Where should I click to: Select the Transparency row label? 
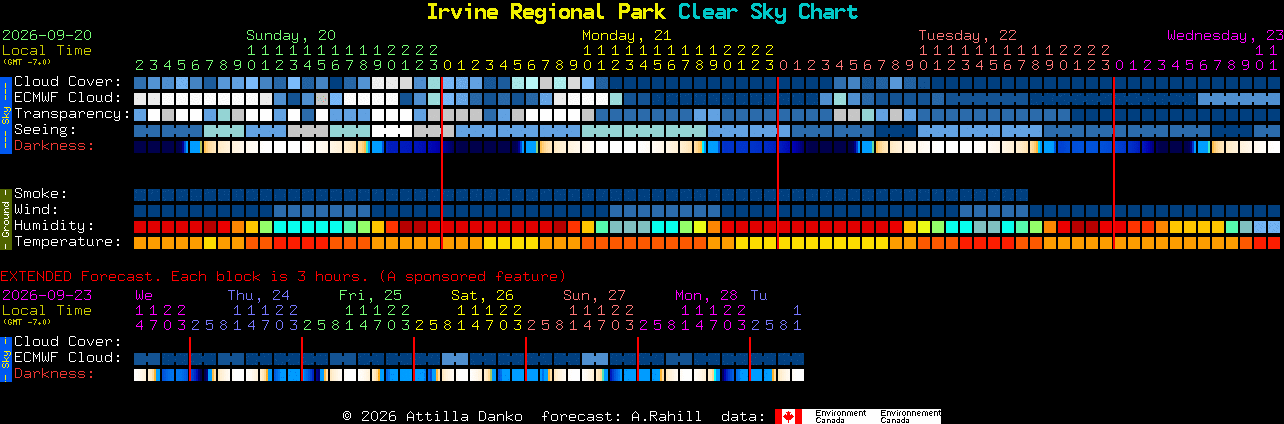(72, 113)
